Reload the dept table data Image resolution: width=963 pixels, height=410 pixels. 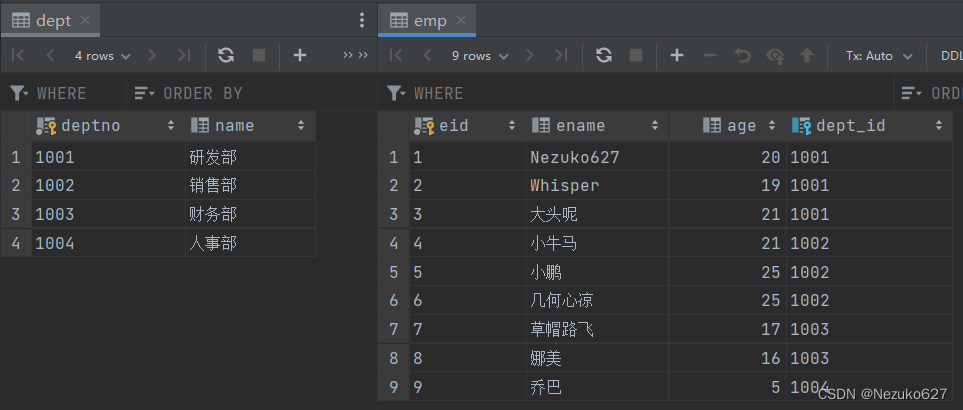[x=226, y=56]
